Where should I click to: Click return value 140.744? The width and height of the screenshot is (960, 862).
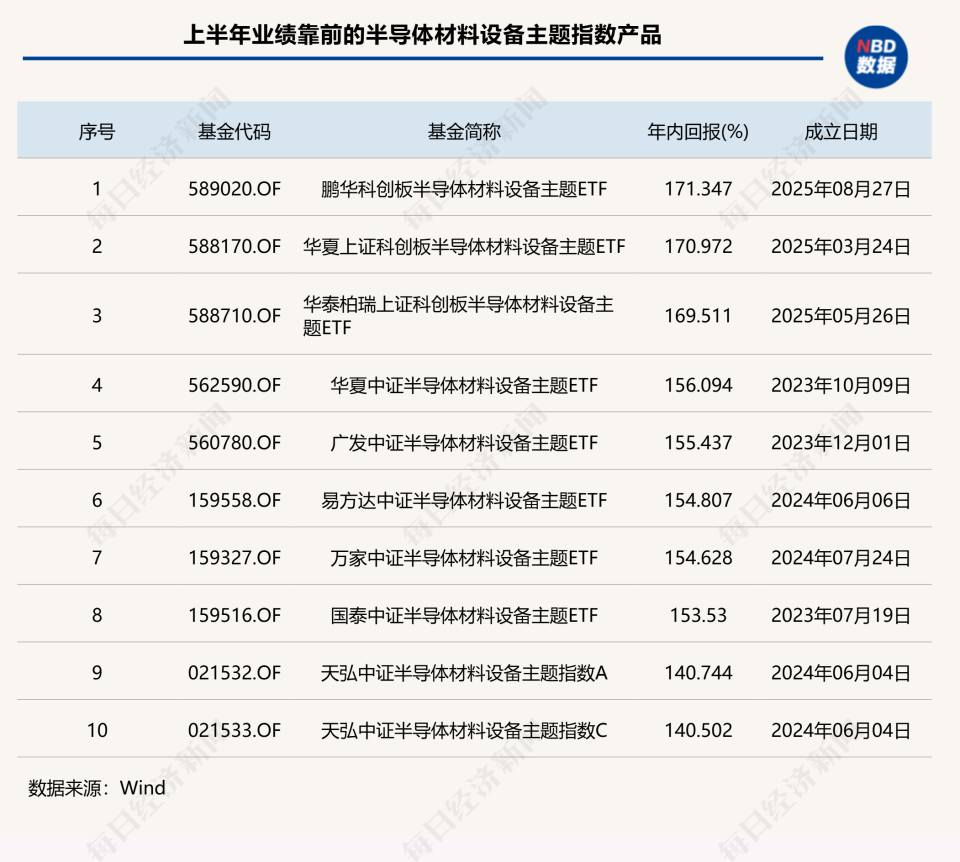[698, 673]
